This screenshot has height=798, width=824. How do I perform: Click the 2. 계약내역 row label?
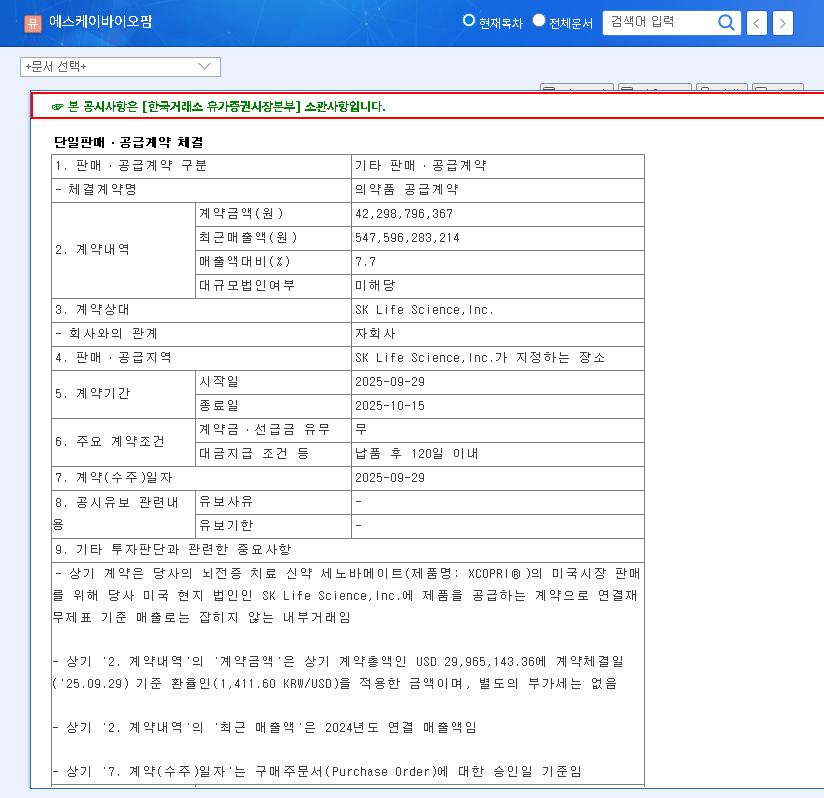click(92, 250)
